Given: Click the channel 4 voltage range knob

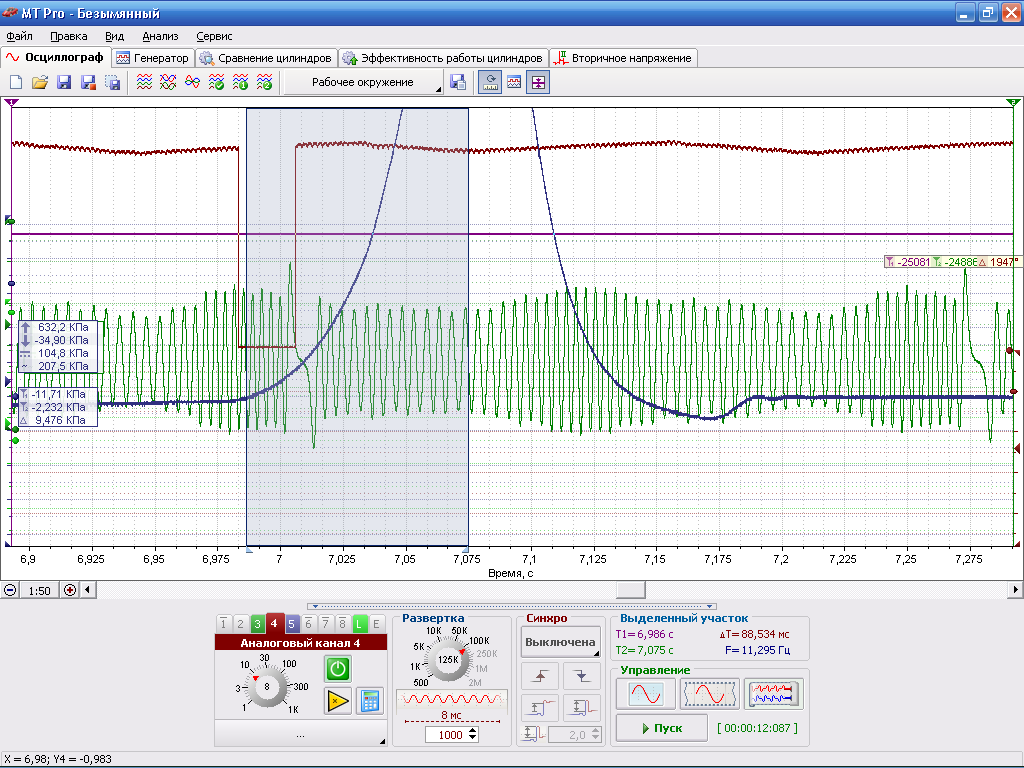Looking at the screenshot, I should [267, 686].
